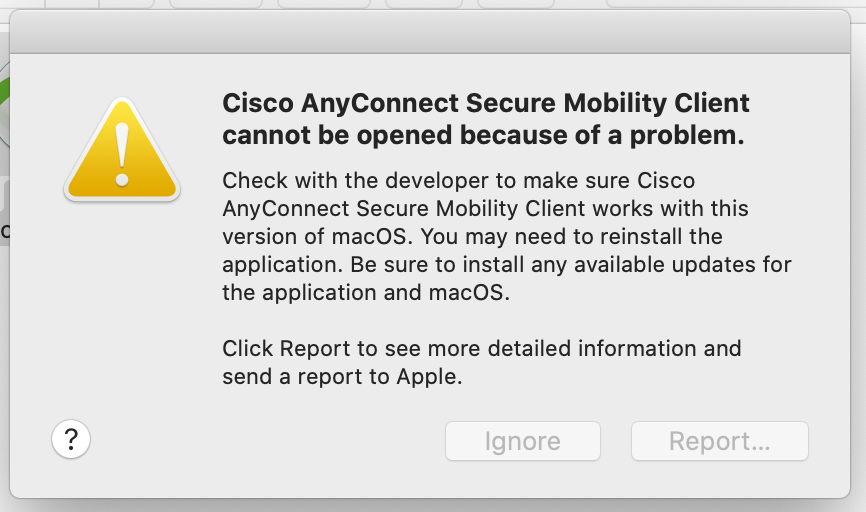
Task: Click the bold Cisco AnyConnect error heading
Action: tap(485, 119)
